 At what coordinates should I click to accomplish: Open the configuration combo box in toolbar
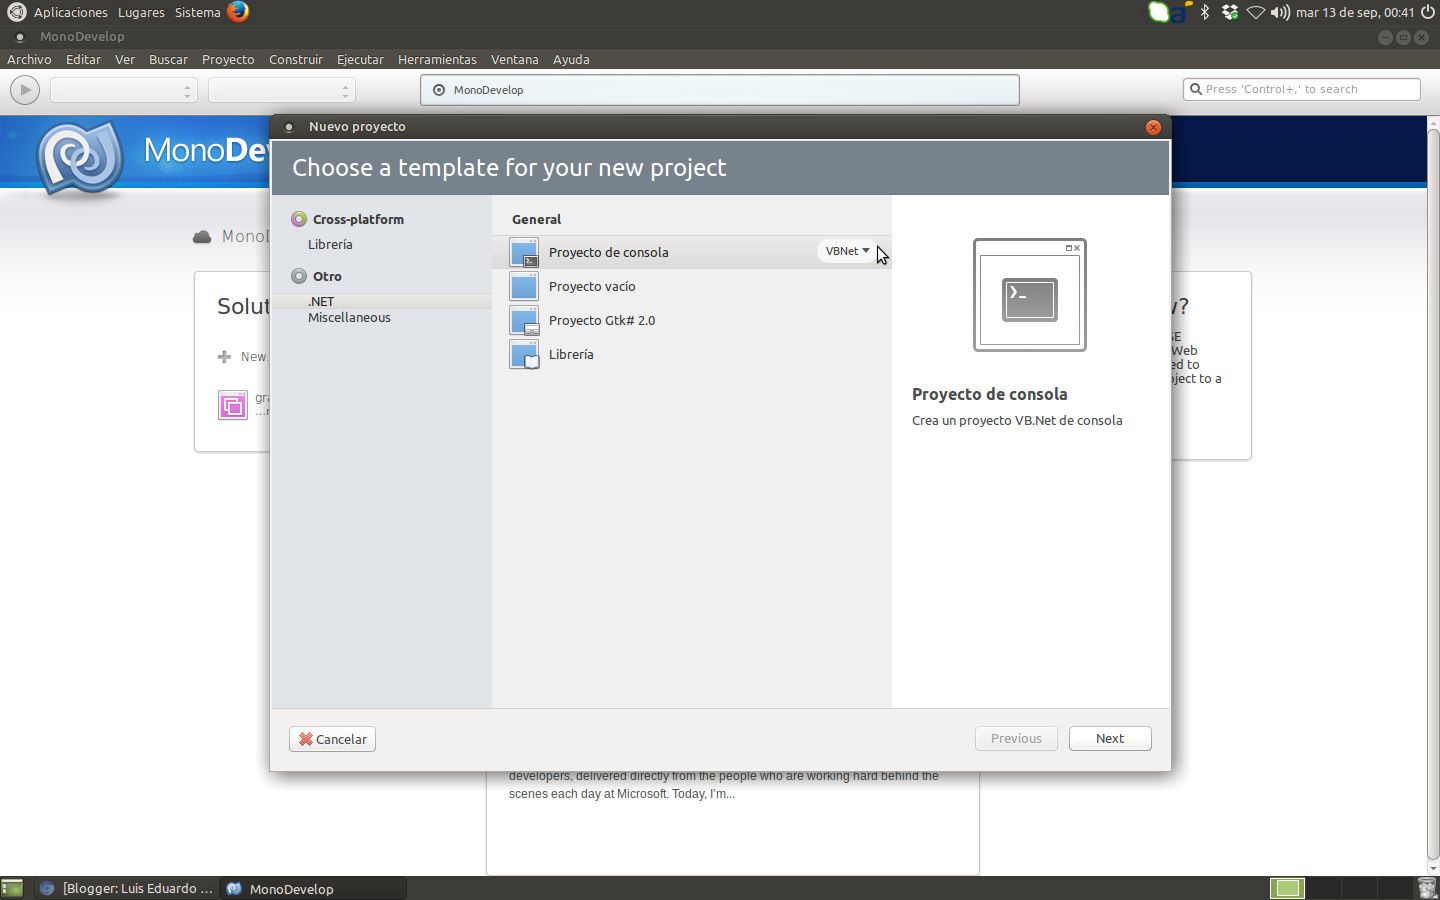(124, 90)
